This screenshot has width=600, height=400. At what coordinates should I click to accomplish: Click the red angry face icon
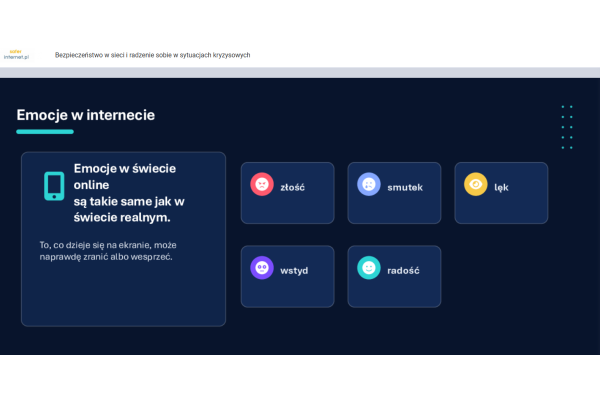coord(261,185)
